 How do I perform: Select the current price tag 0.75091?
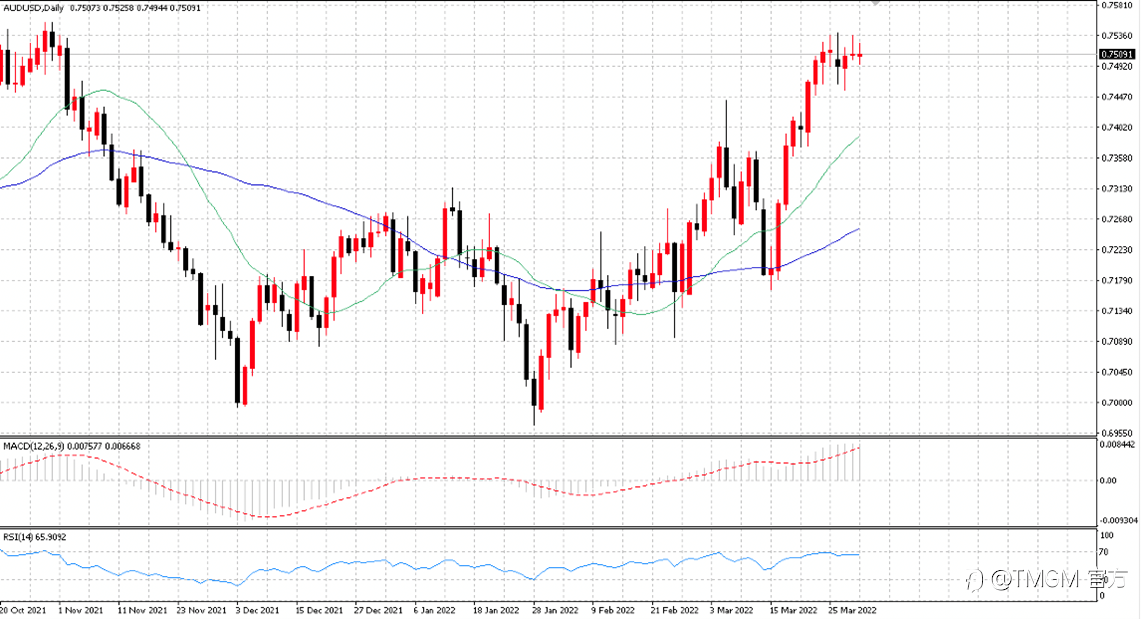(1117, 55)
